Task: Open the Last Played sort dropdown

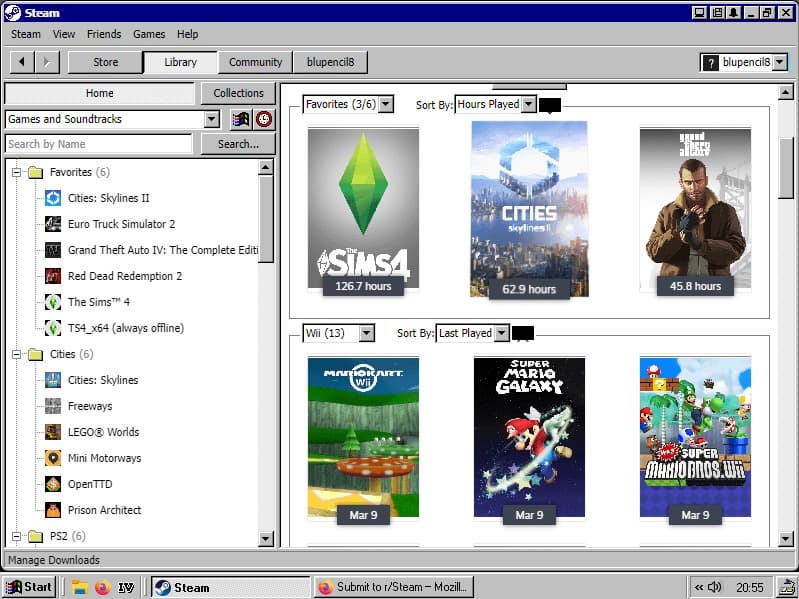Action: pyautogui.click(x=502, y=333)
